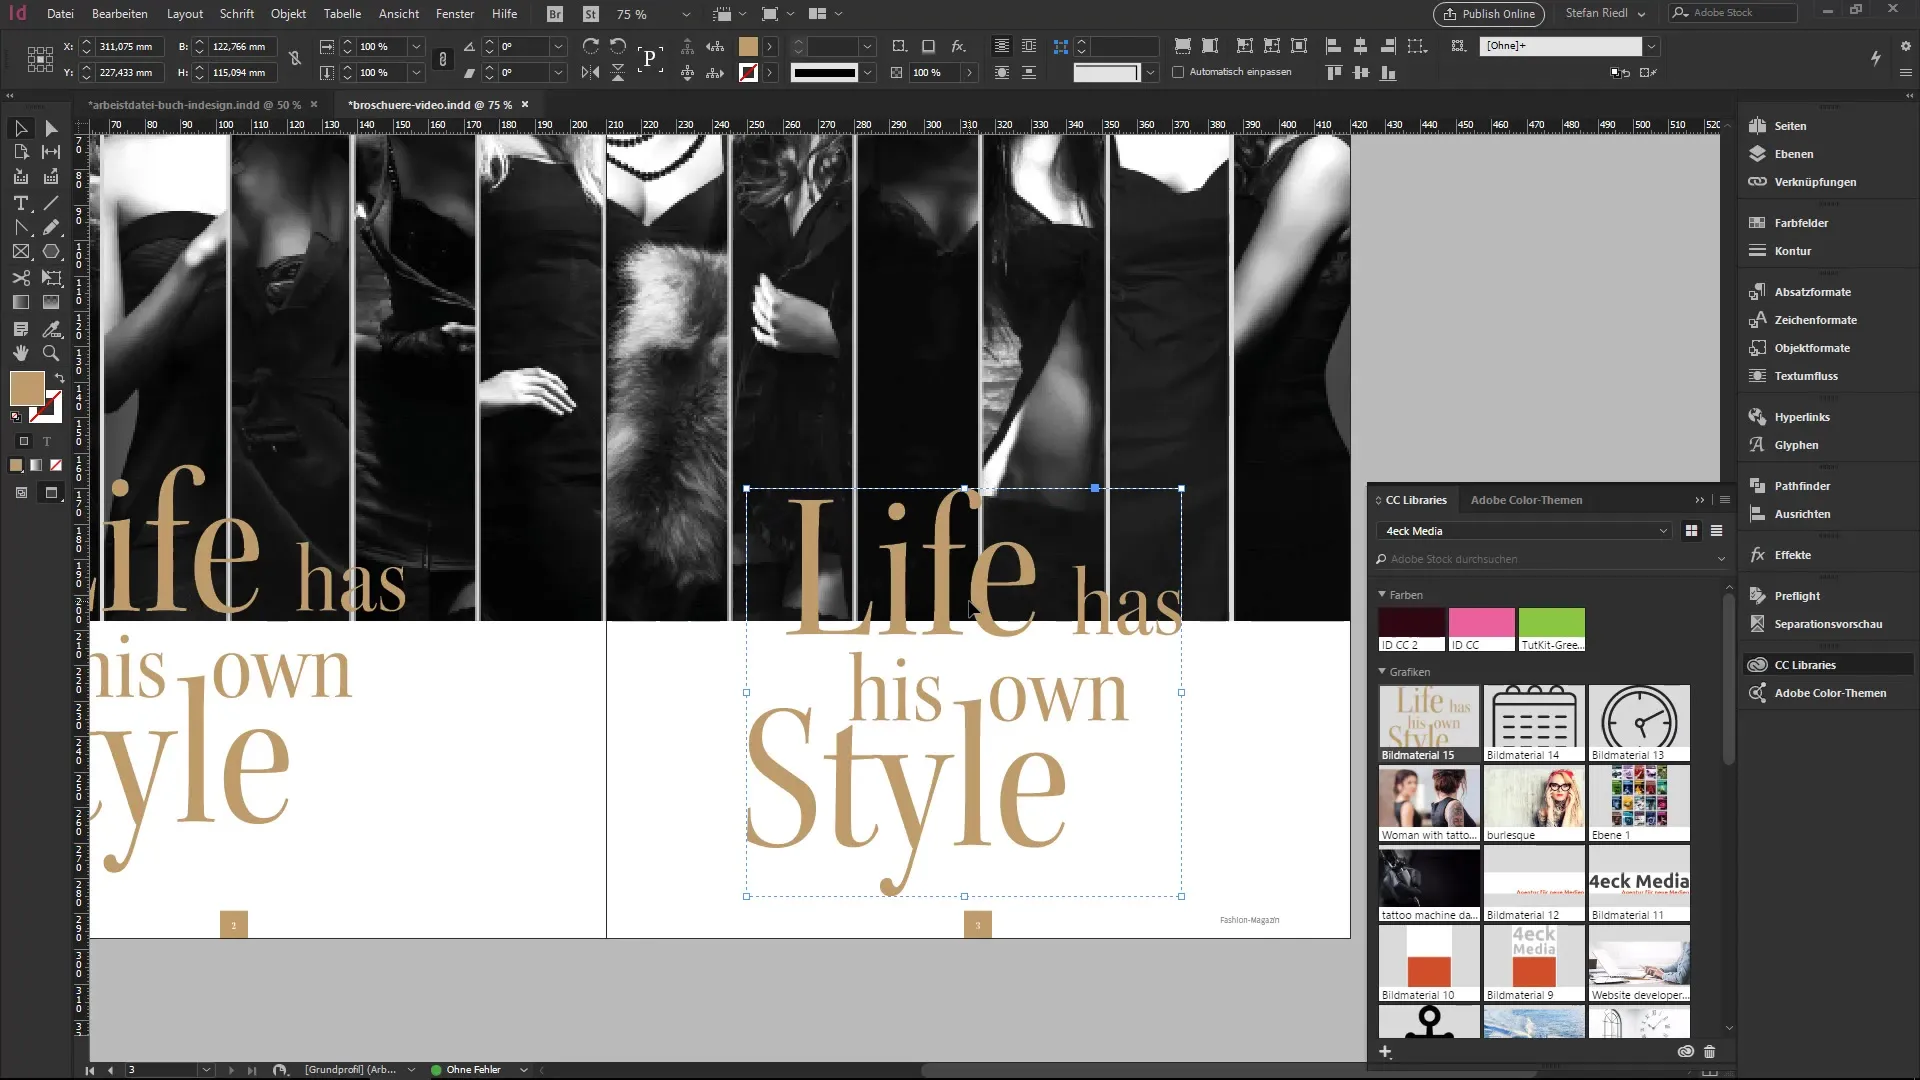Image resolution: width=1920 pixels, height=1080 pixels.
Task: Select the Type tool
Action: [20, 203]
